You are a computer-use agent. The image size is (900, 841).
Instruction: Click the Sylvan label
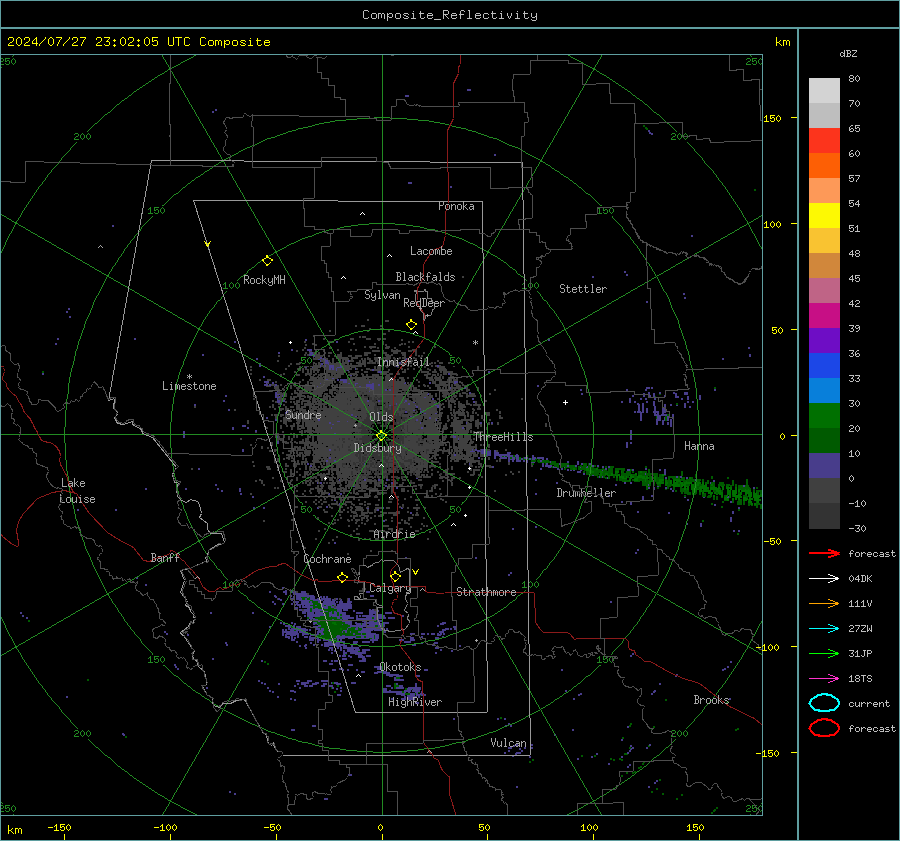(382, 295)
